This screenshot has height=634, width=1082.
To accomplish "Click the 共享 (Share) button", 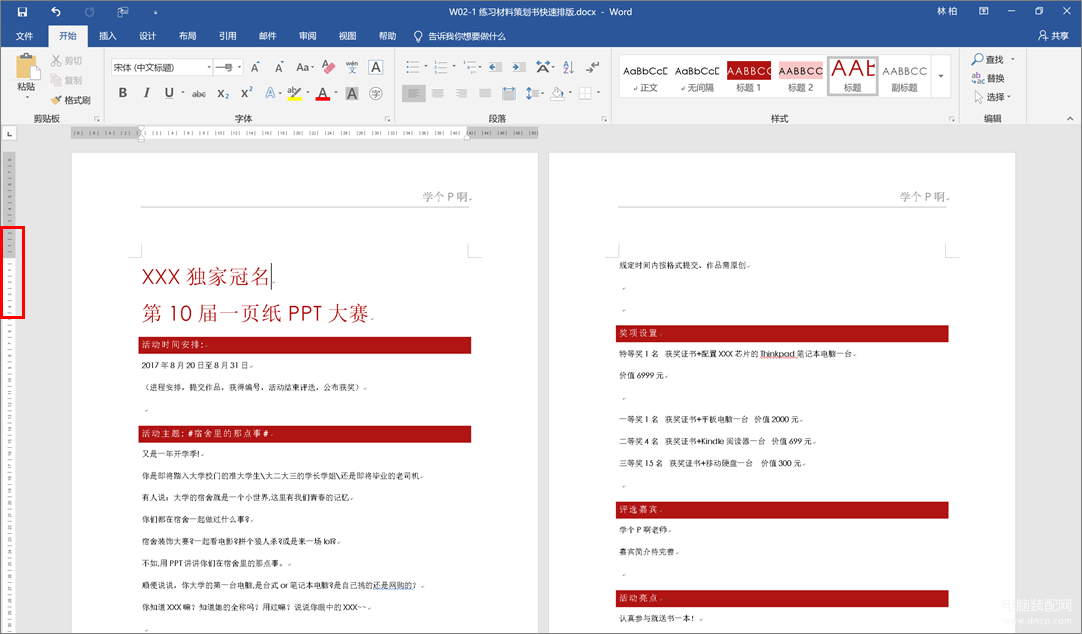I will tap(1053, 36).
